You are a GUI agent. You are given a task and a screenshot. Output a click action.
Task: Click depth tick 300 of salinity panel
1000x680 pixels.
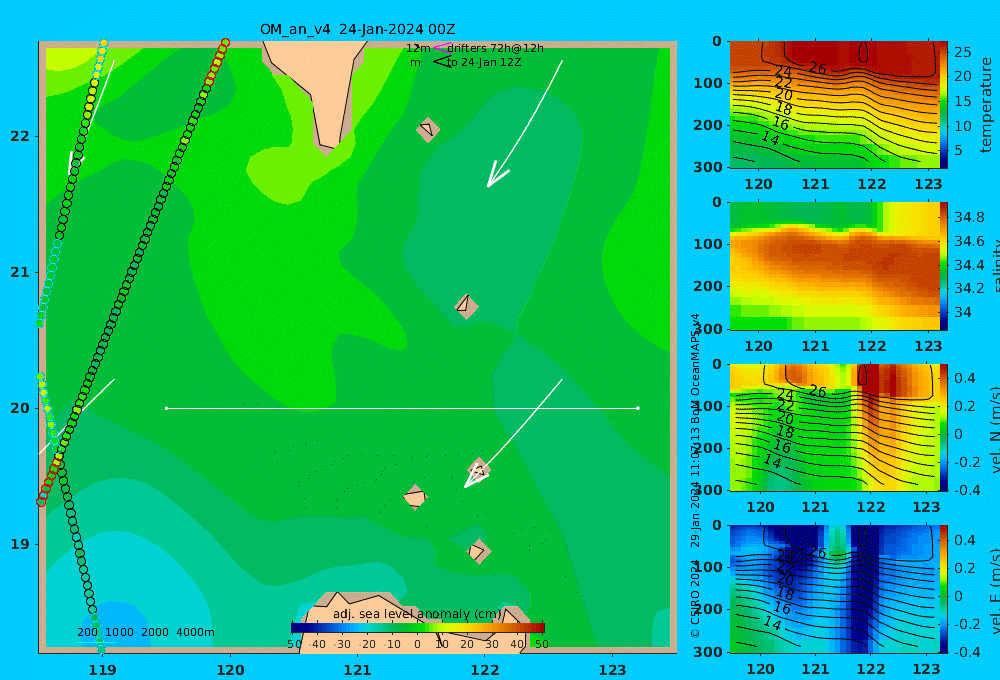tap(708, 329)
